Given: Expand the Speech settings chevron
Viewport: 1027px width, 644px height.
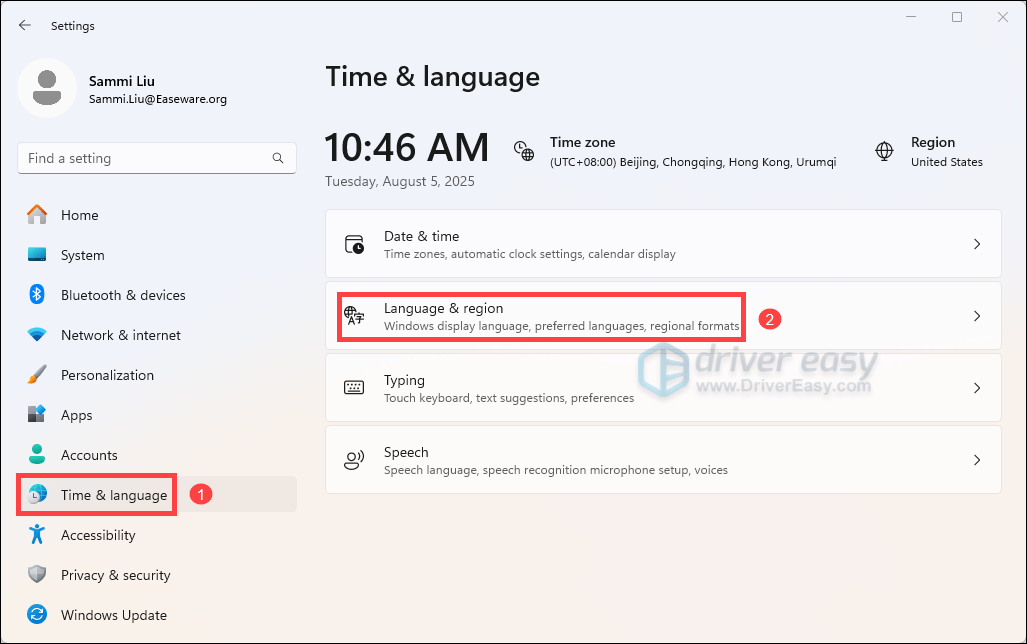Looking at the screenshot, I should tap(977, 459).
